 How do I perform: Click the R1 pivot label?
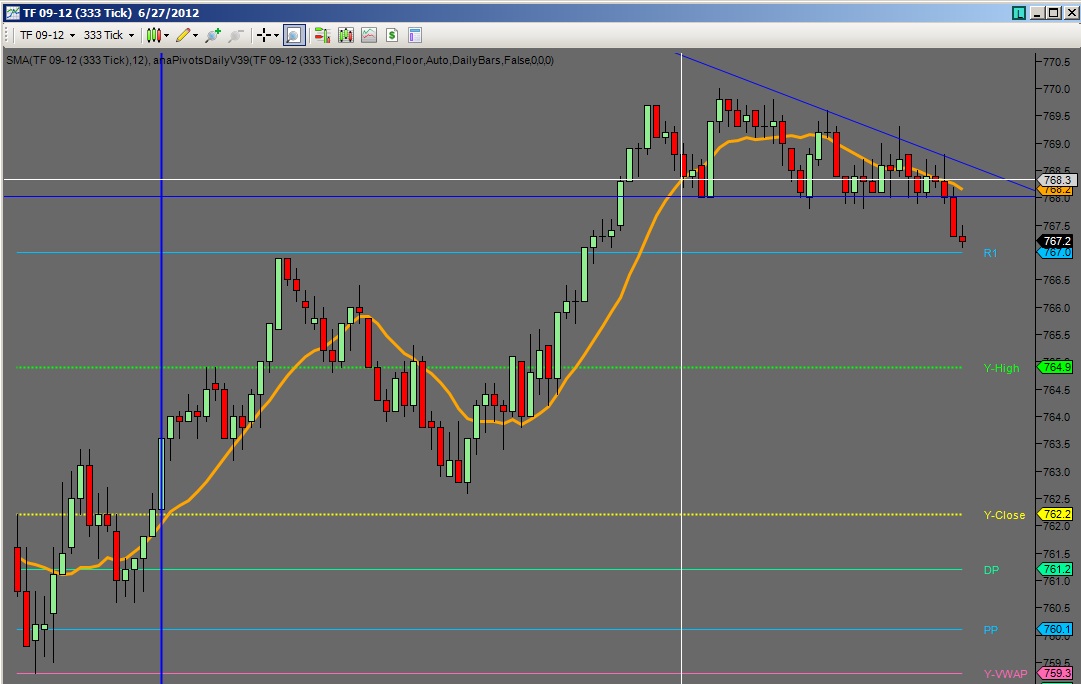(990, 253)
